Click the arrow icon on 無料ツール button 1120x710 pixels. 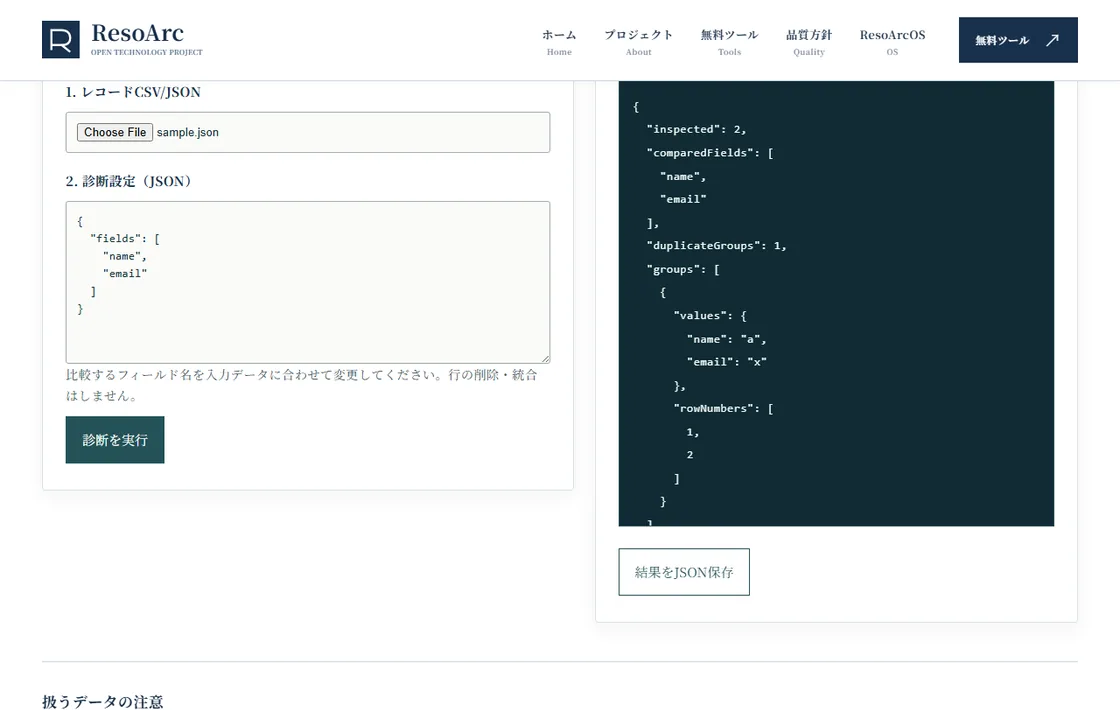click(x=1052, y=40)
